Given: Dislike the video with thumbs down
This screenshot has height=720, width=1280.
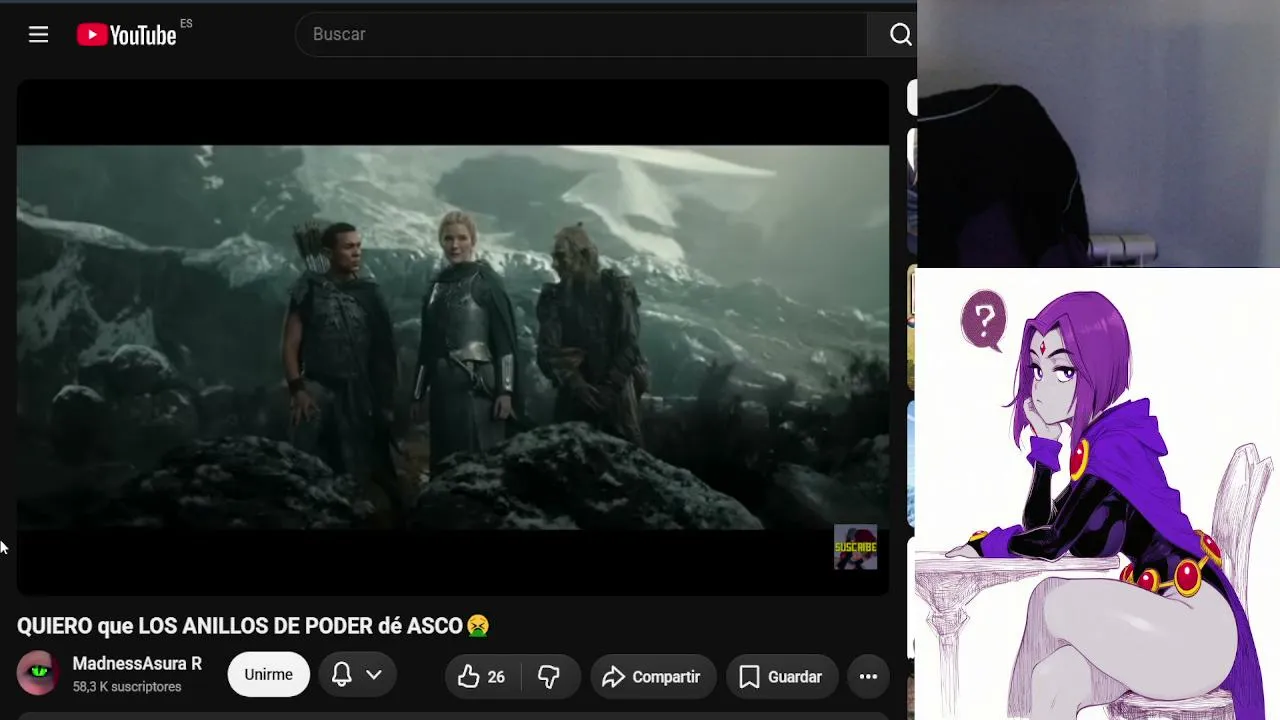Looking at the screenshot, I should click(x=549, y=677).
